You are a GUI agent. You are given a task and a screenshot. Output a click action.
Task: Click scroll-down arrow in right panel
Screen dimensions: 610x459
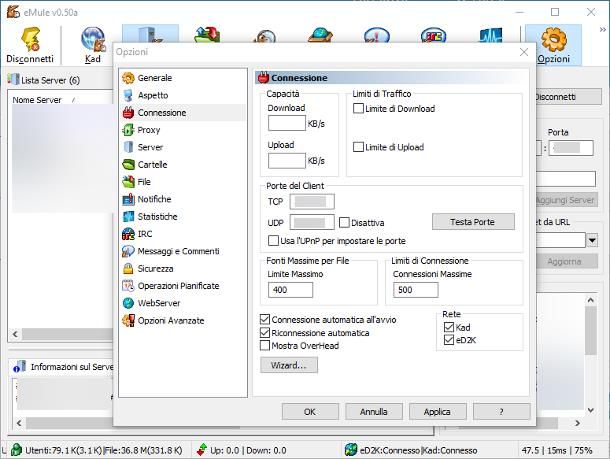pyautogui.click(x=591, y=410)
